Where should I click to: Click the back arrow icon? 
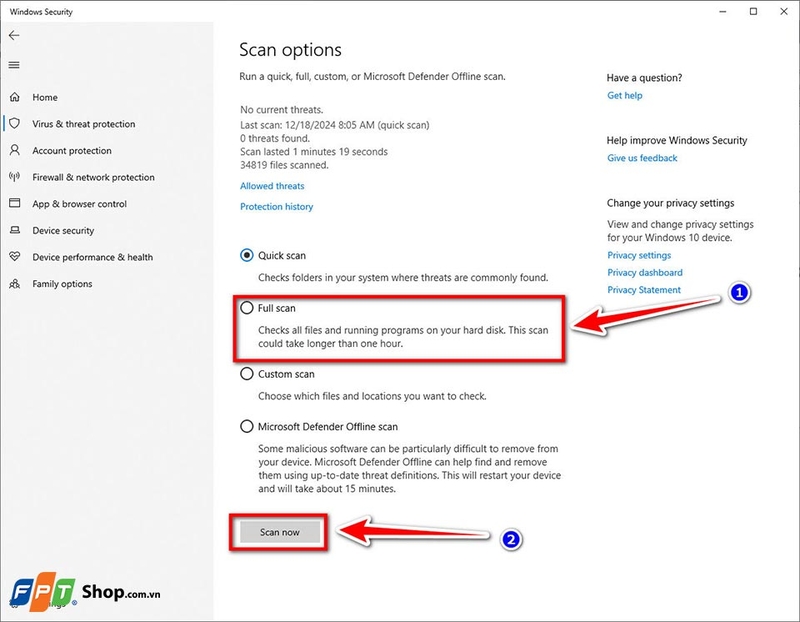(14, 35)
